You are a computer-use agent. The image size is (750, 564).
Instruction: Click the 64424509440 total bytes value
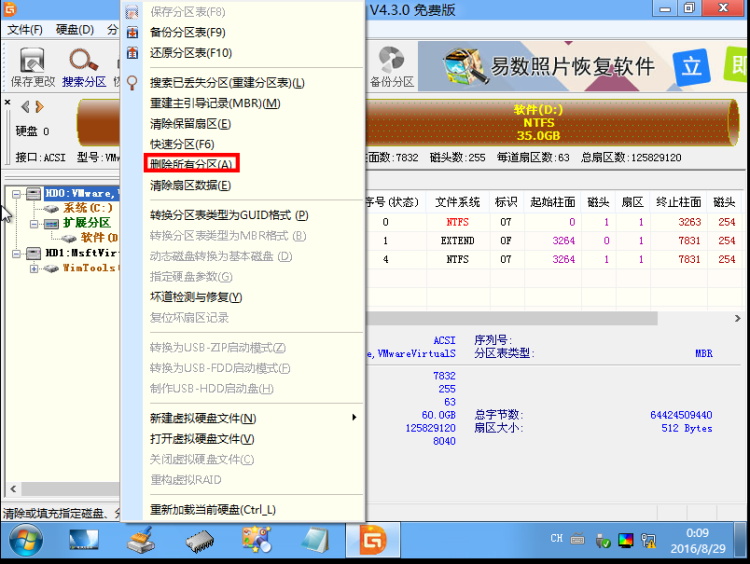click(681, 415)
